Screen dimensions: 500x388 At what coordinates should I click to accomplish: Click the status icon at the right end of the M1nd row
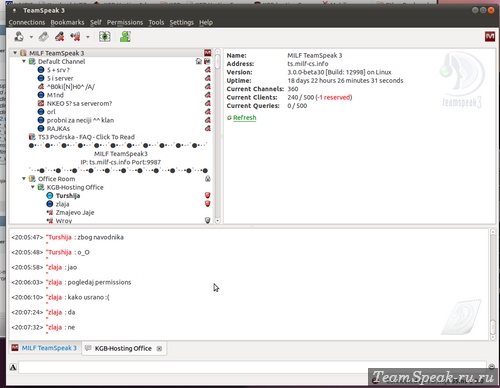point(207,95)
